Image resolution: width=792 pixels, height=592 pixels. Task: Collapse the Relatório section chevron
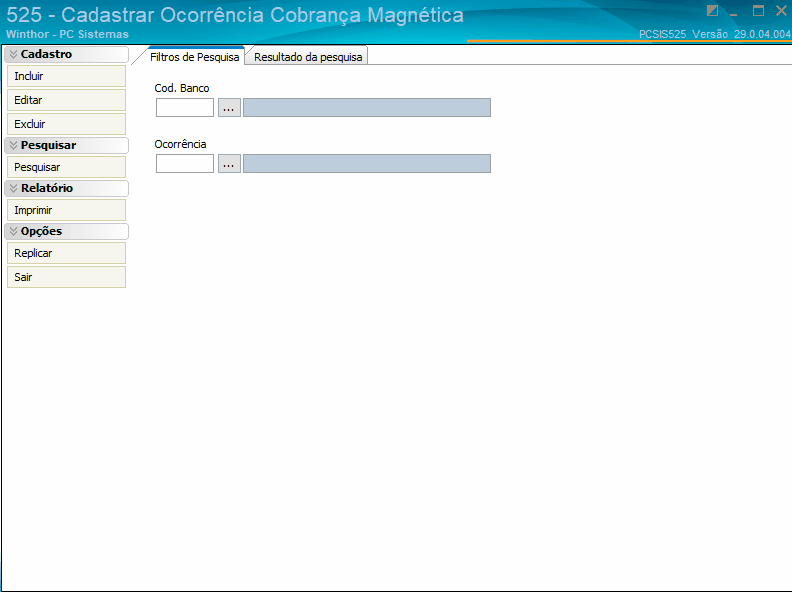point(14,188)
